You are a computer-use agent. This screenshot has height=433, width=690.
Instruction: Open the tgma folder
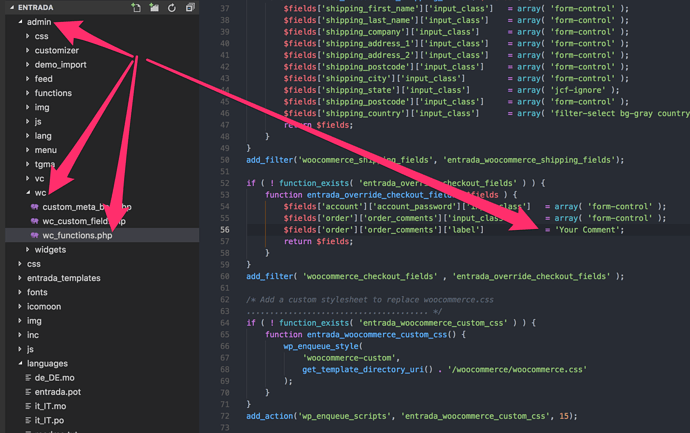(45, 164)
